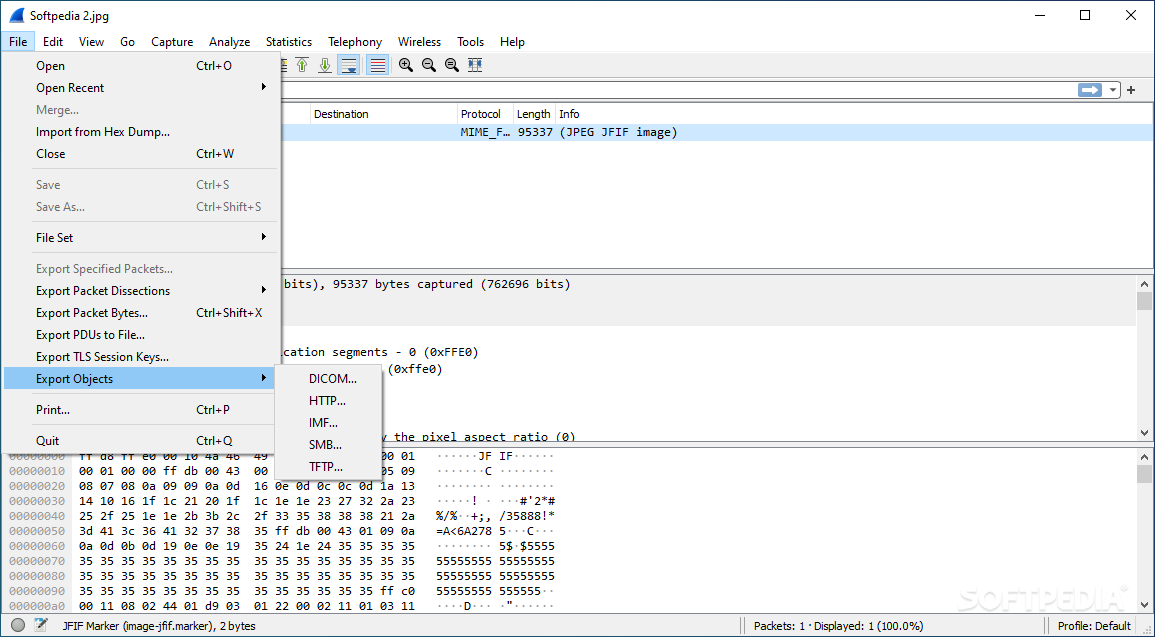The width and height of the screenshot is (1155, 637).
Task: Click the expert information circle icon
Action: 18,625
